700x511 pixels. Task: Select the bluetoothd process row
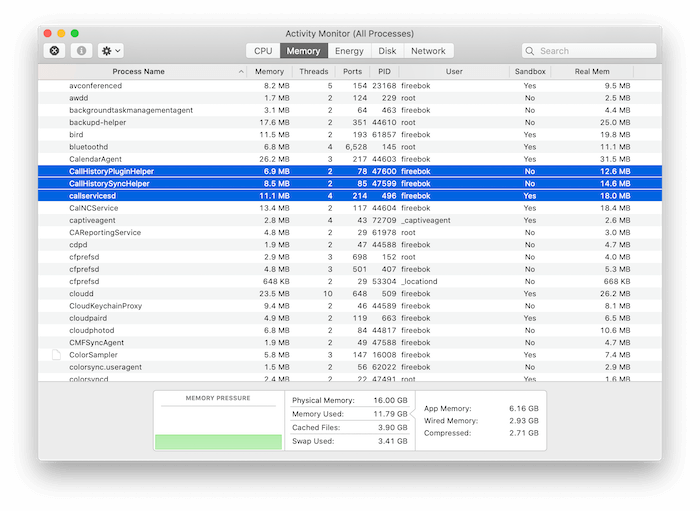coord(350,147)
